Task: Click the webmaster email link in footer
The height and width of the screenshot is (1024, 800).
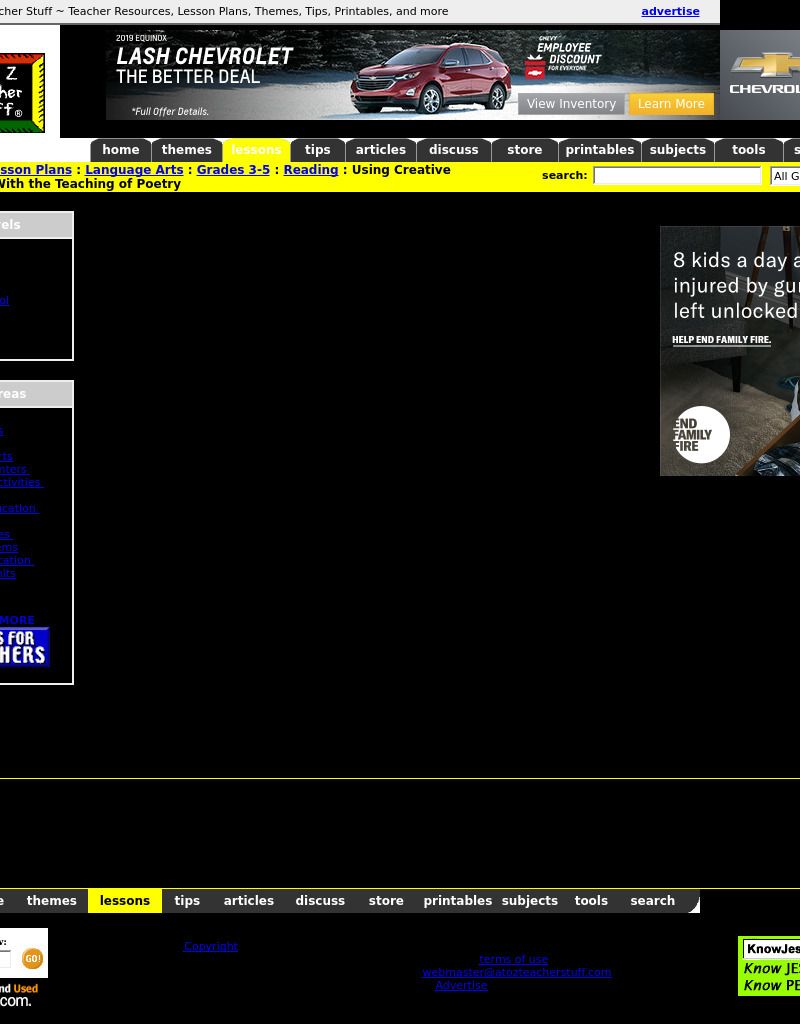Action: coord(516,972)
